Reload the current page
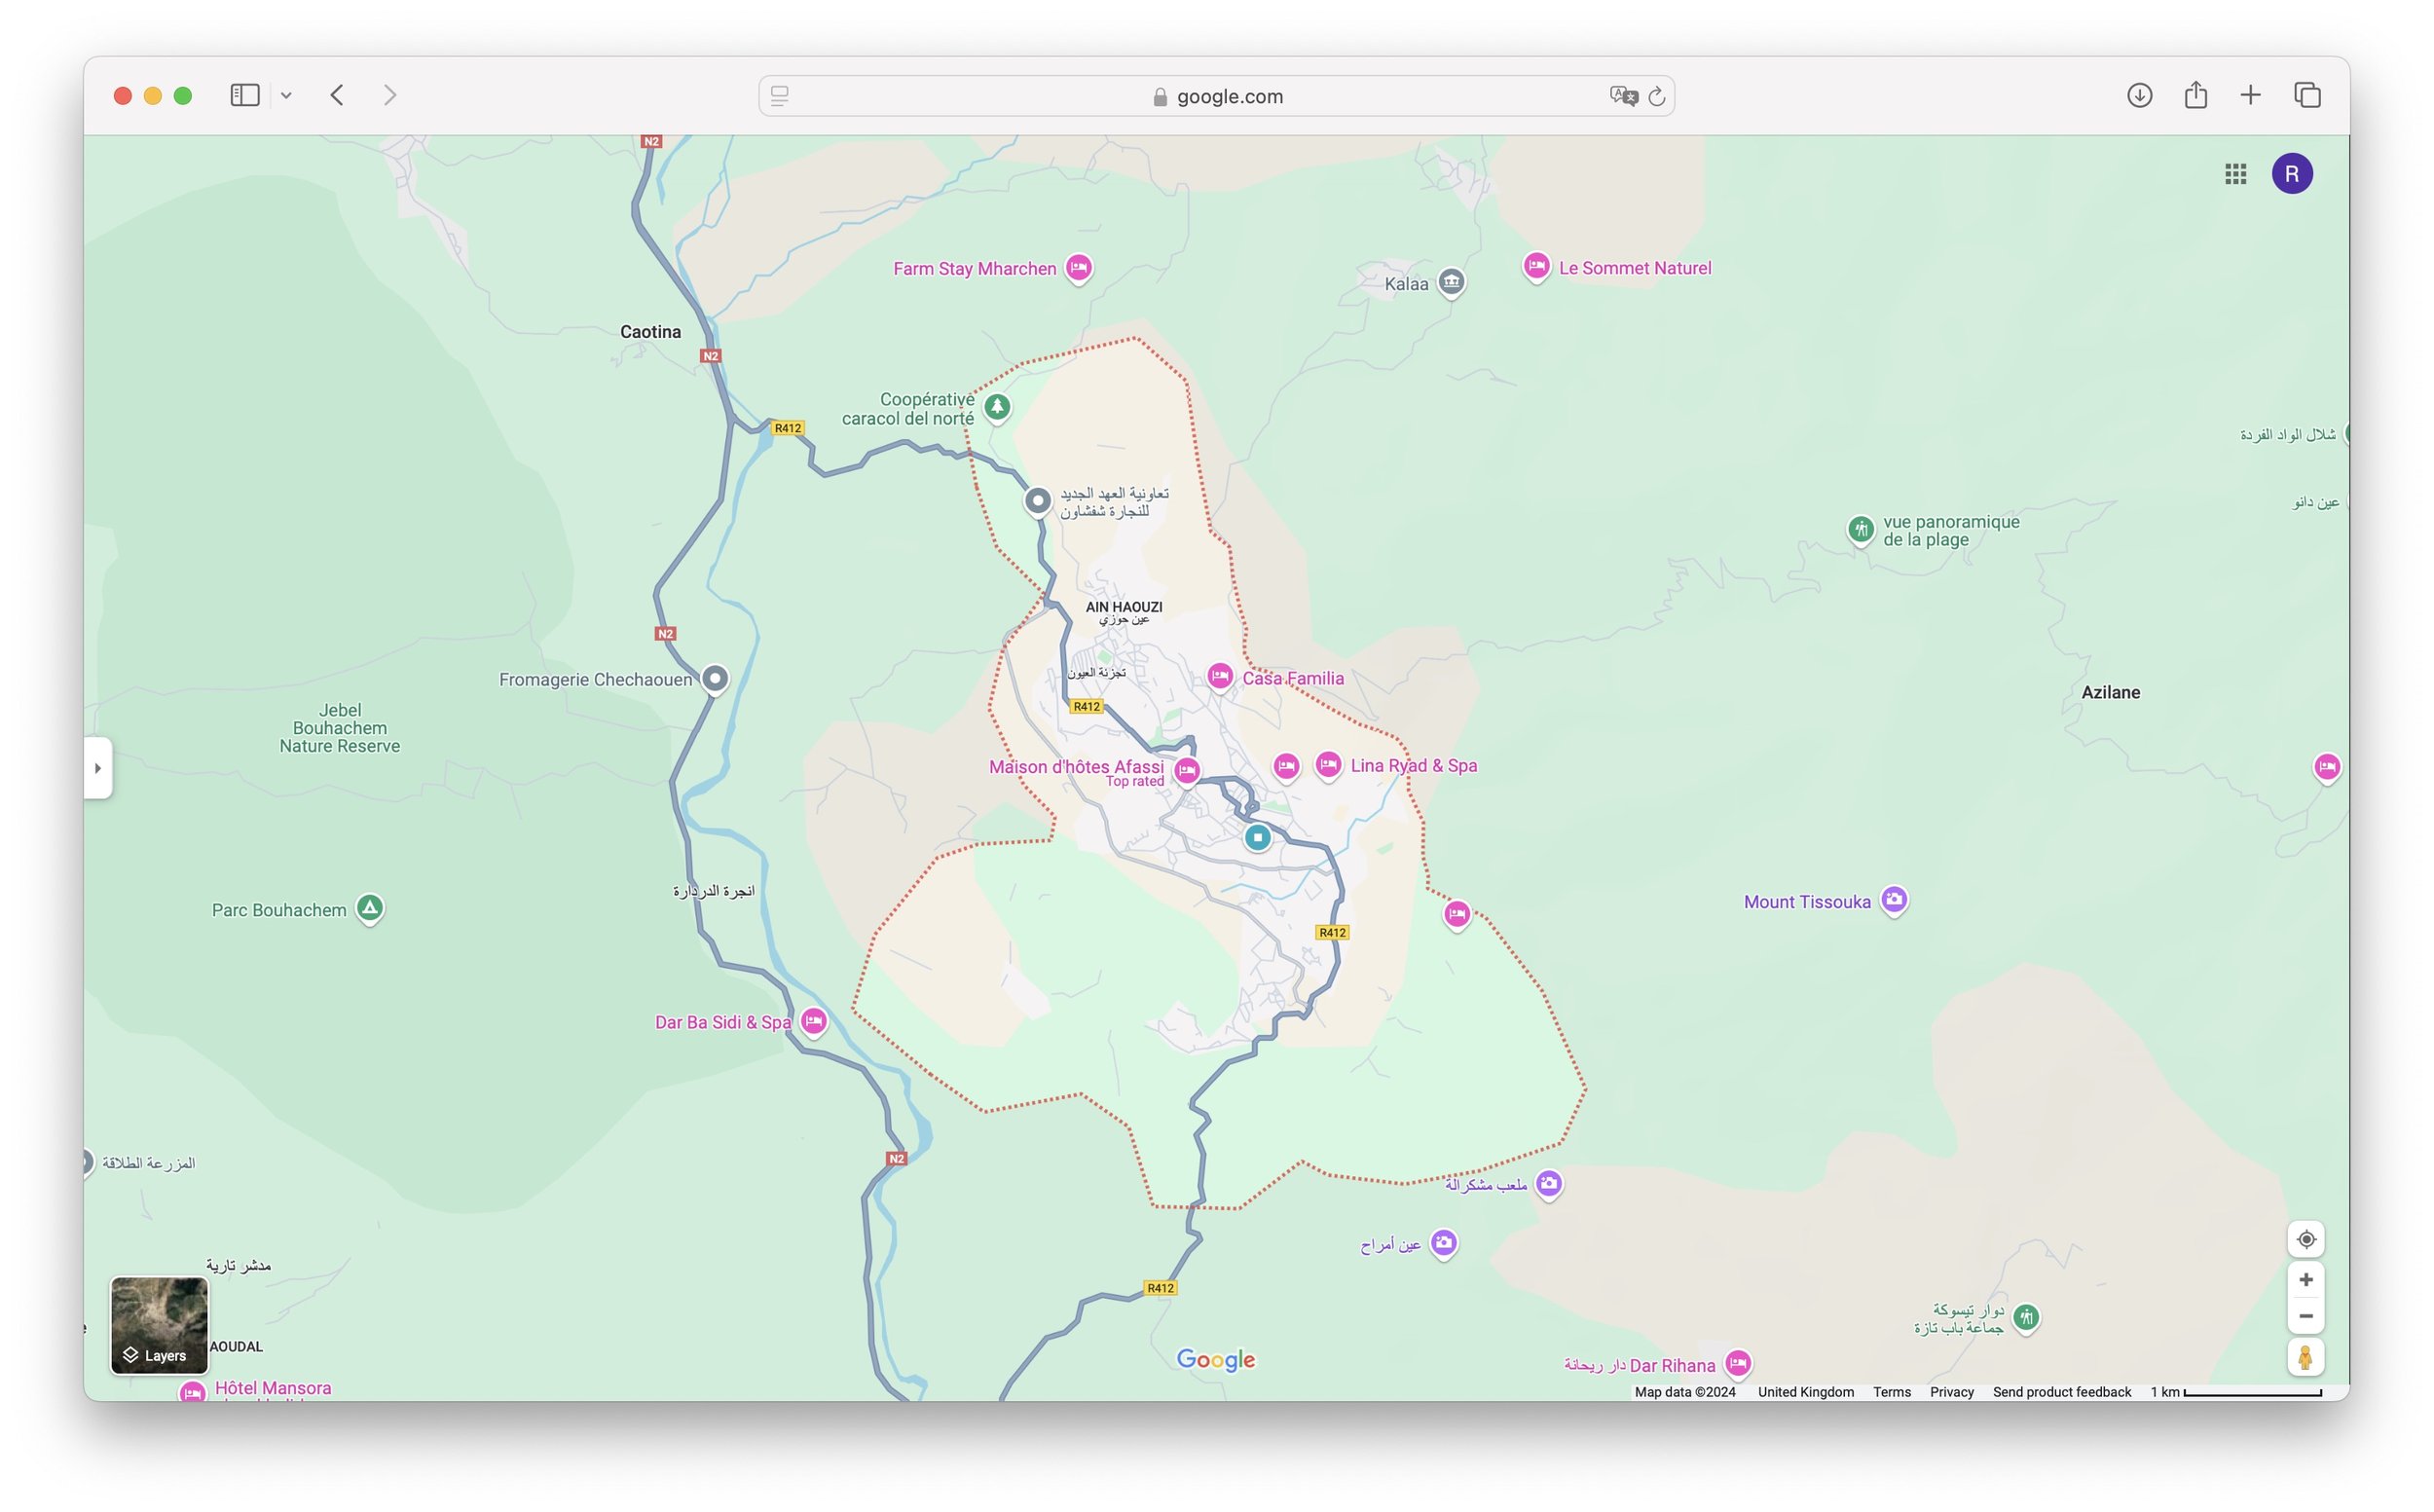The image size is (2434, 1512). click(1657, 97)
